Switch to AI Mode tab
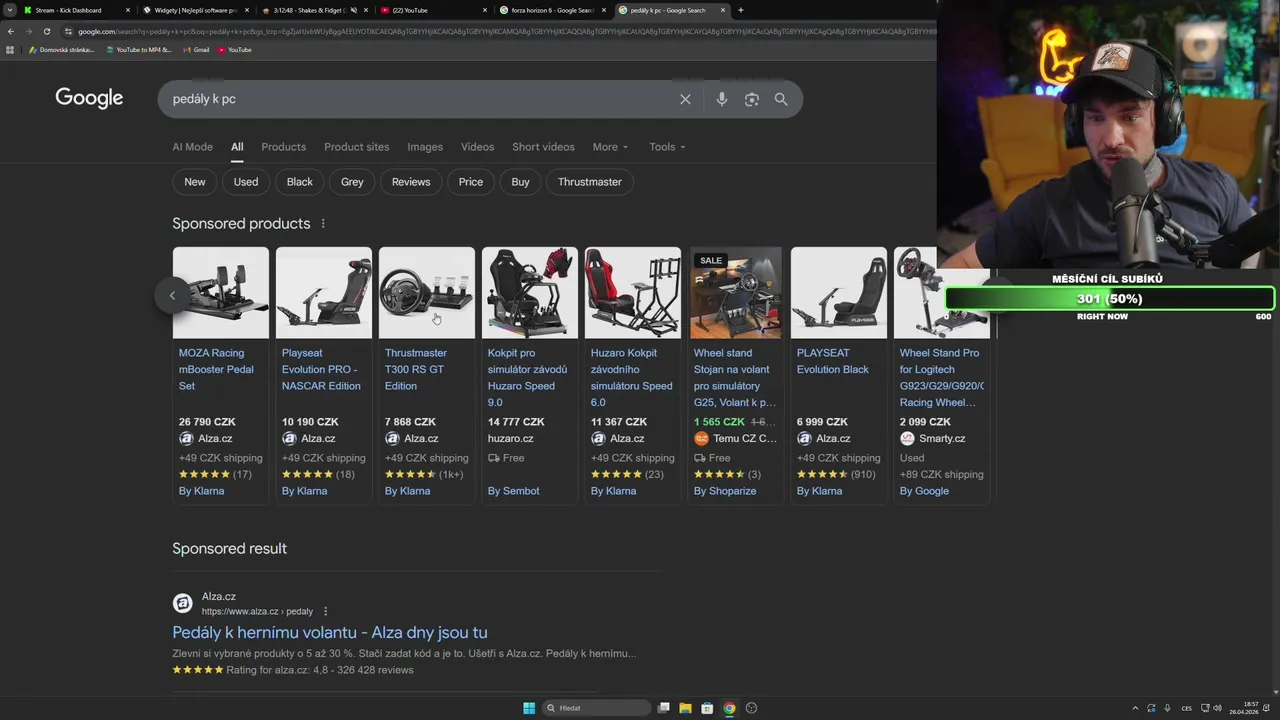The height and width of the screenshot is (720, 1280). [x=192, y=147]
